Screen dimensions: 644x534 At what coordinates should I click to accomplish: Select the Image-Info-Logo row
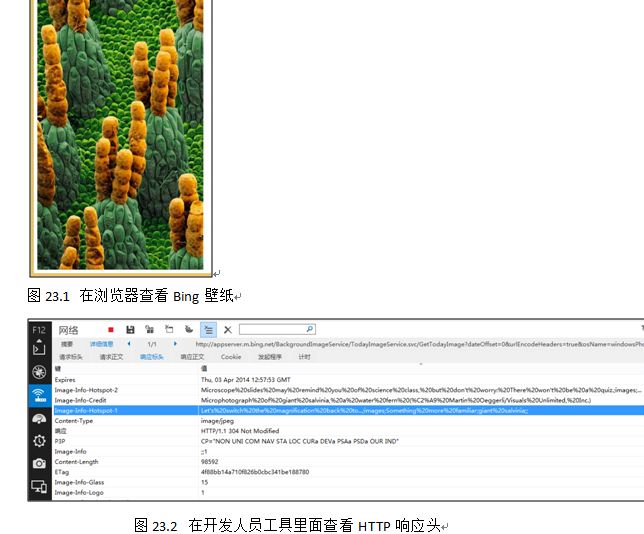(348, 493)
